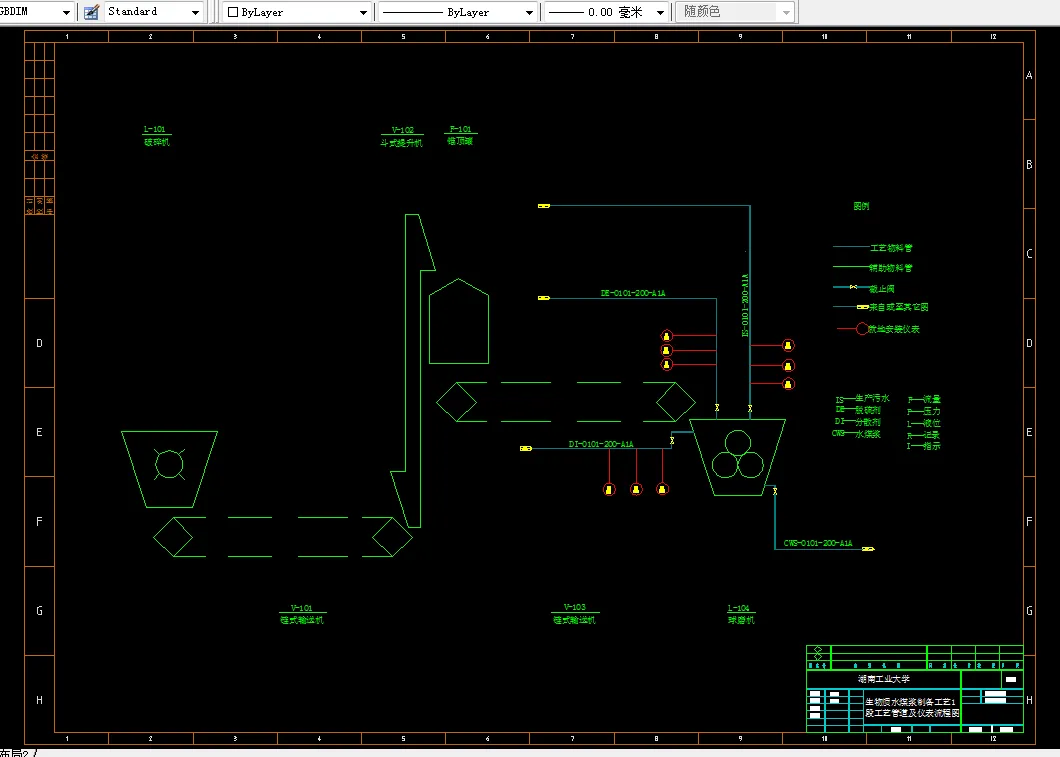Select the 湖南工业大学 title block text

click(x=884, y=679)
